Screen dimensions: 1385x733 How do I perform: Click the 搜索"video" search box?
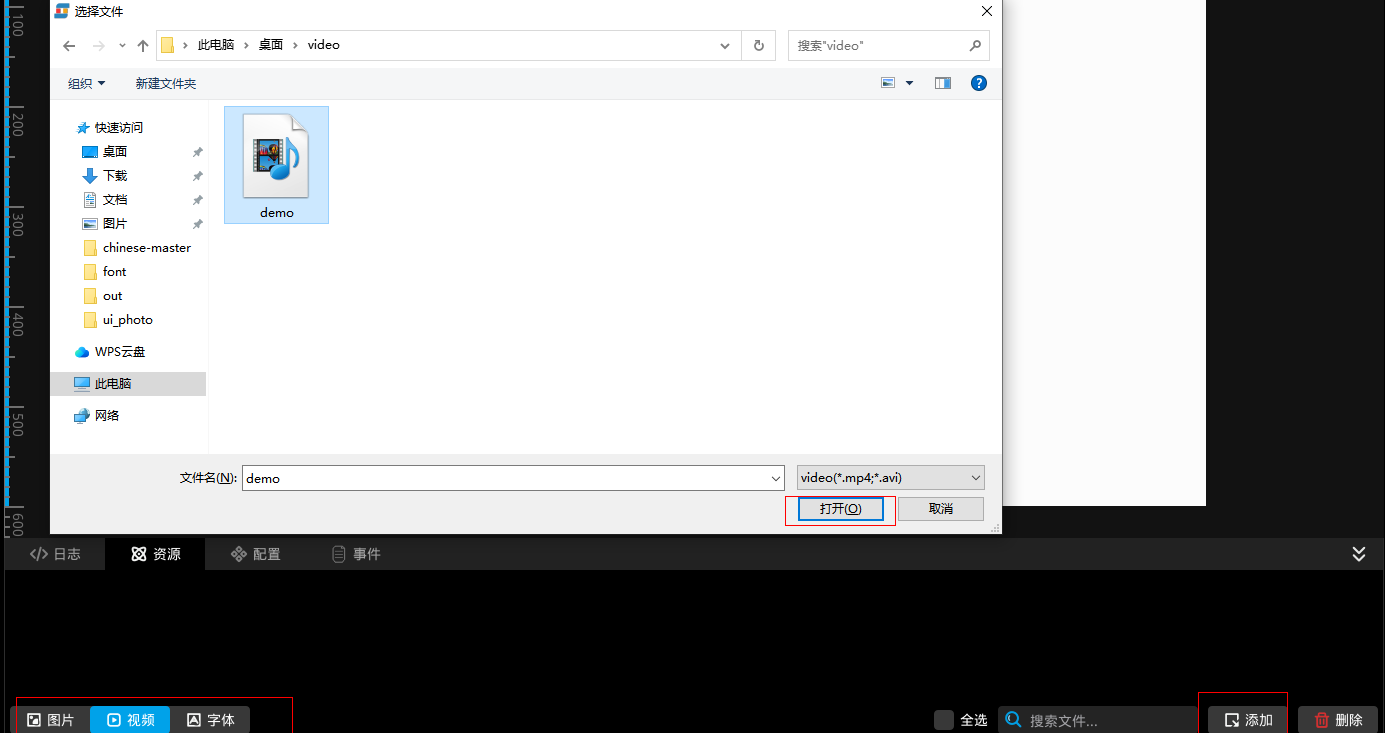(889, 45)
